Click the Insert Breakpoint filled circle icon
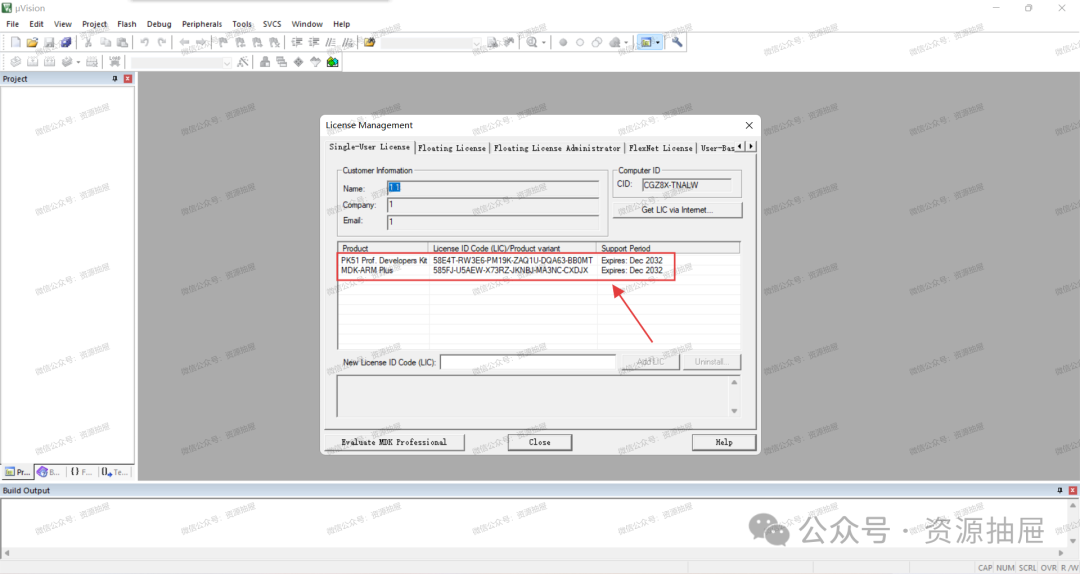Viewport: 1080px width, 574px height. 563,42
